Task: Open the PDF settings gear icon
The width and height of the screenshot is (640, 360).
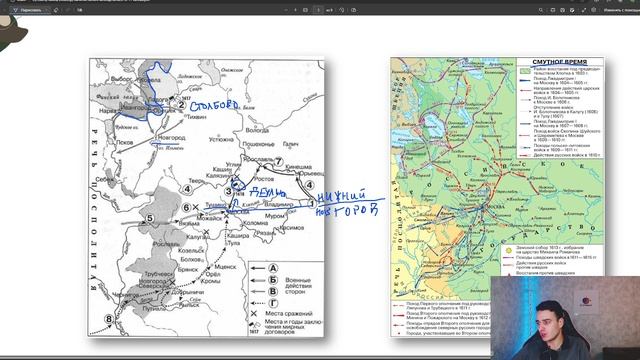Action: (593, 10)
